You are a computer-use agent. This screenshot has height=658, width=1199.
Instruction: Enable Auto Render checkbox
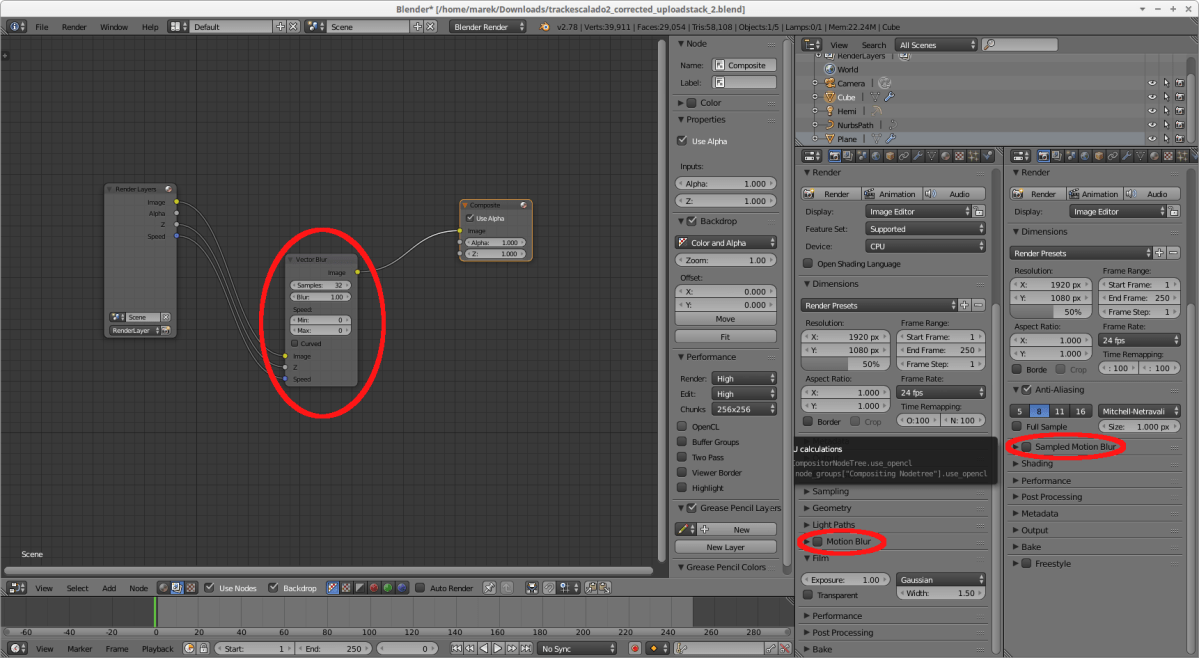point(420,588)
